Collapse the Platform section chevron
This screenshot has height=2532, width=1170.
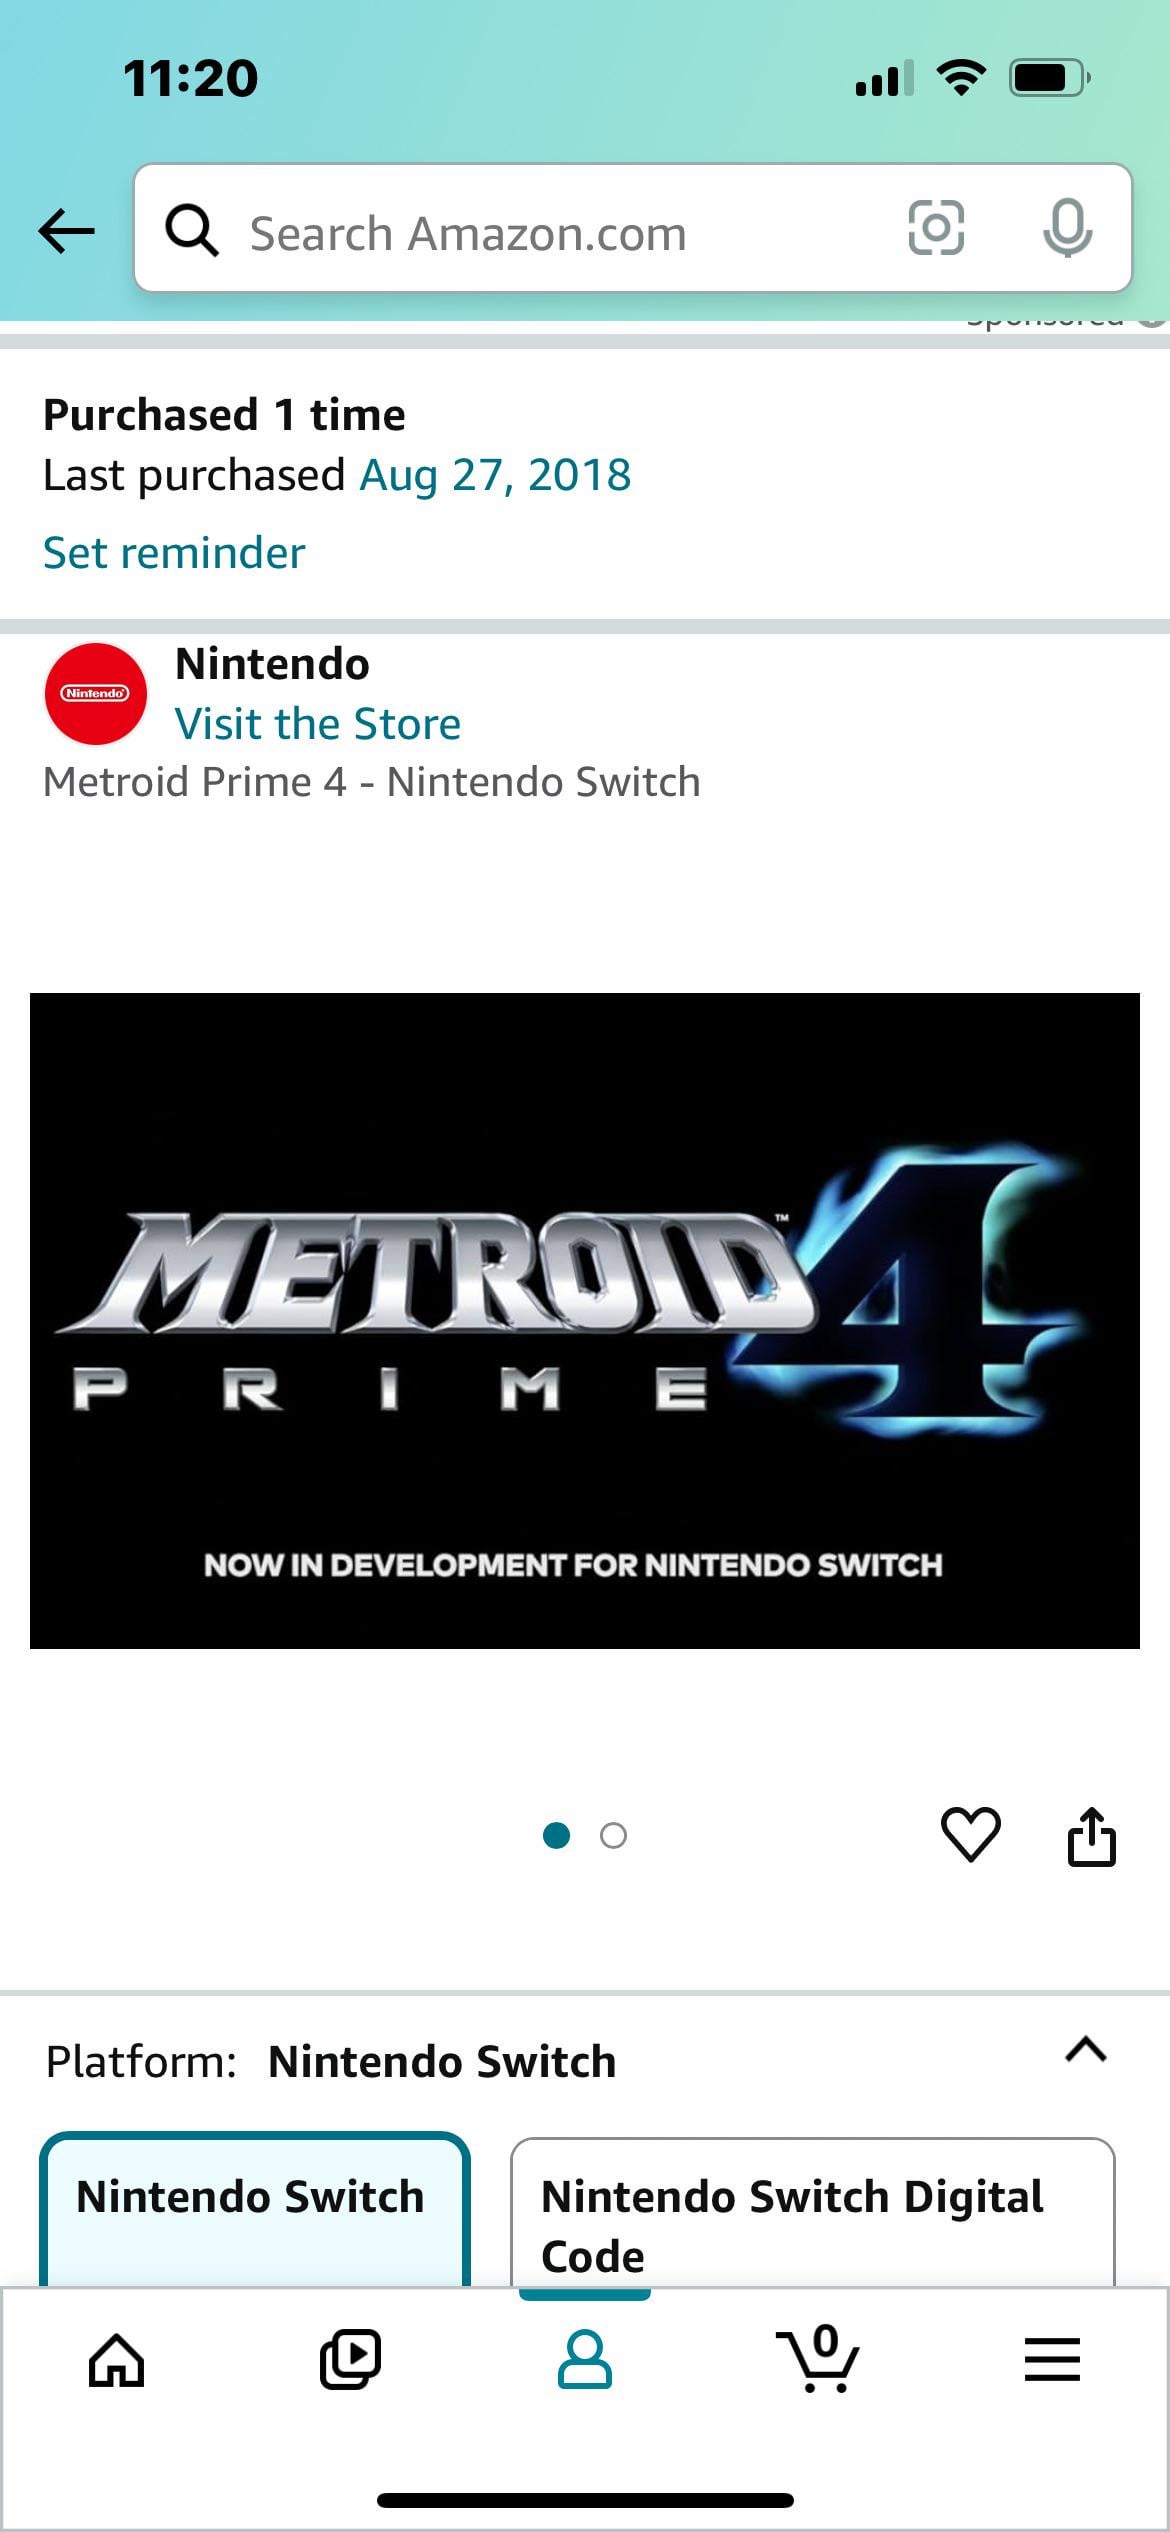coord(1086,2050)
